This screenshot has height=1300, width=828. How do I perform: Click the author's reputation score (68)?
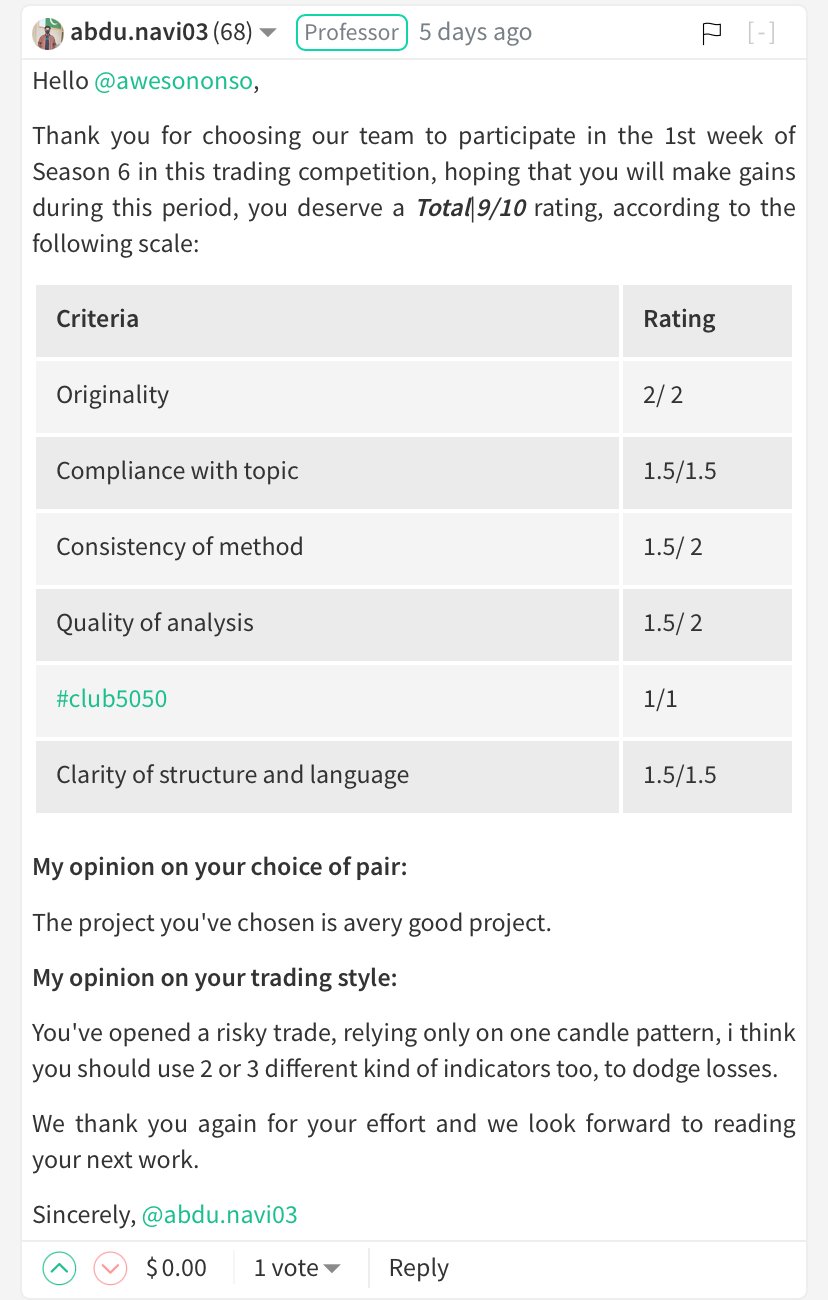click(232, 33)
